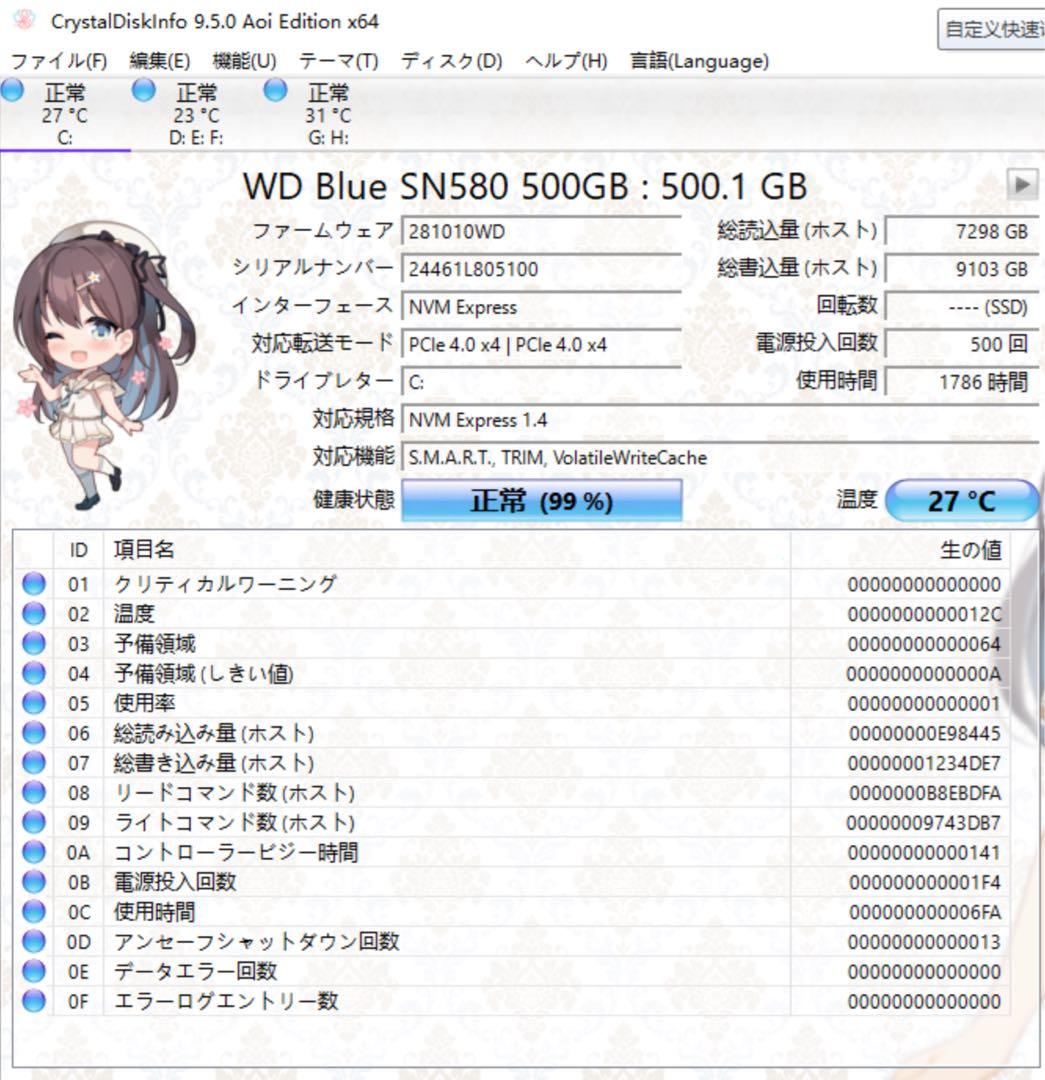
Task: Click the 項目名 column header
Action: (446, 550)
